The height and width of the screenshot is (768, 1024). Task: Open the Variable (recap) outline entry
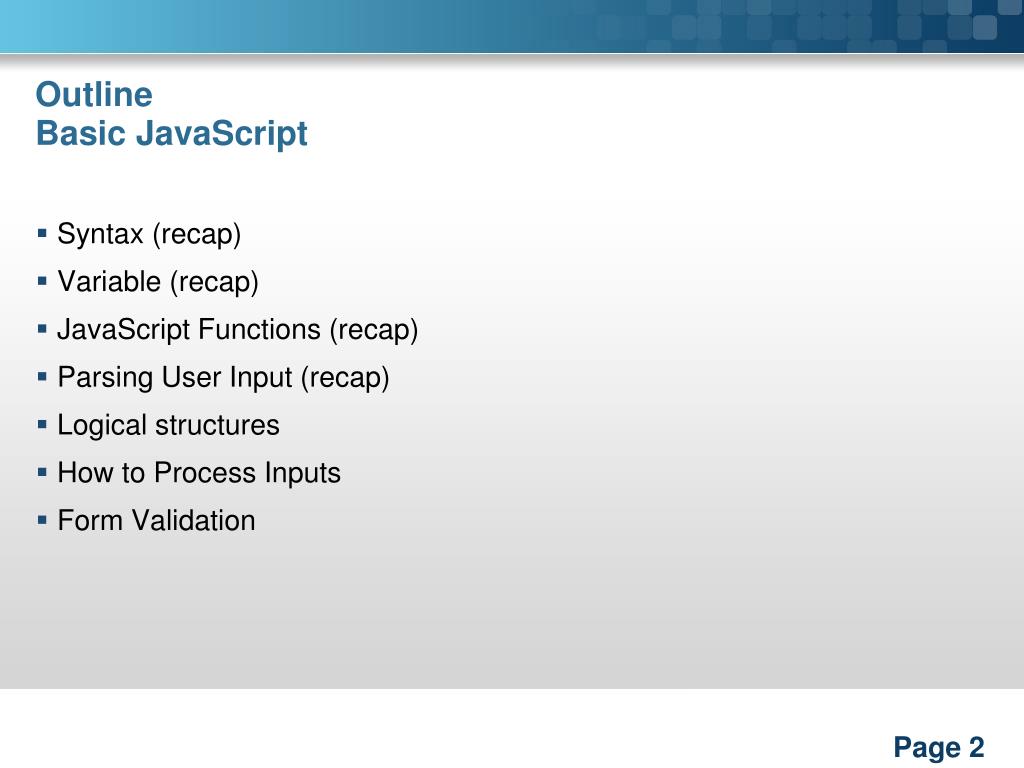coord(158,282)
